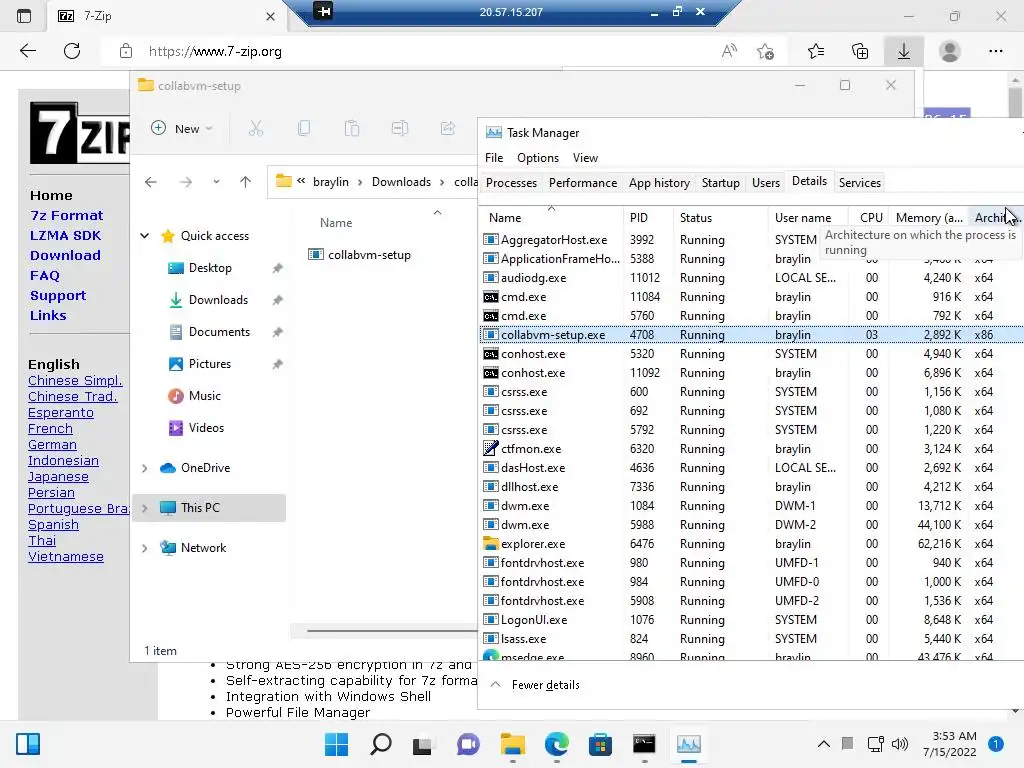Open Task Manager View menu
The height and width of the screenshot is (768, 1024).
point(585,158)
